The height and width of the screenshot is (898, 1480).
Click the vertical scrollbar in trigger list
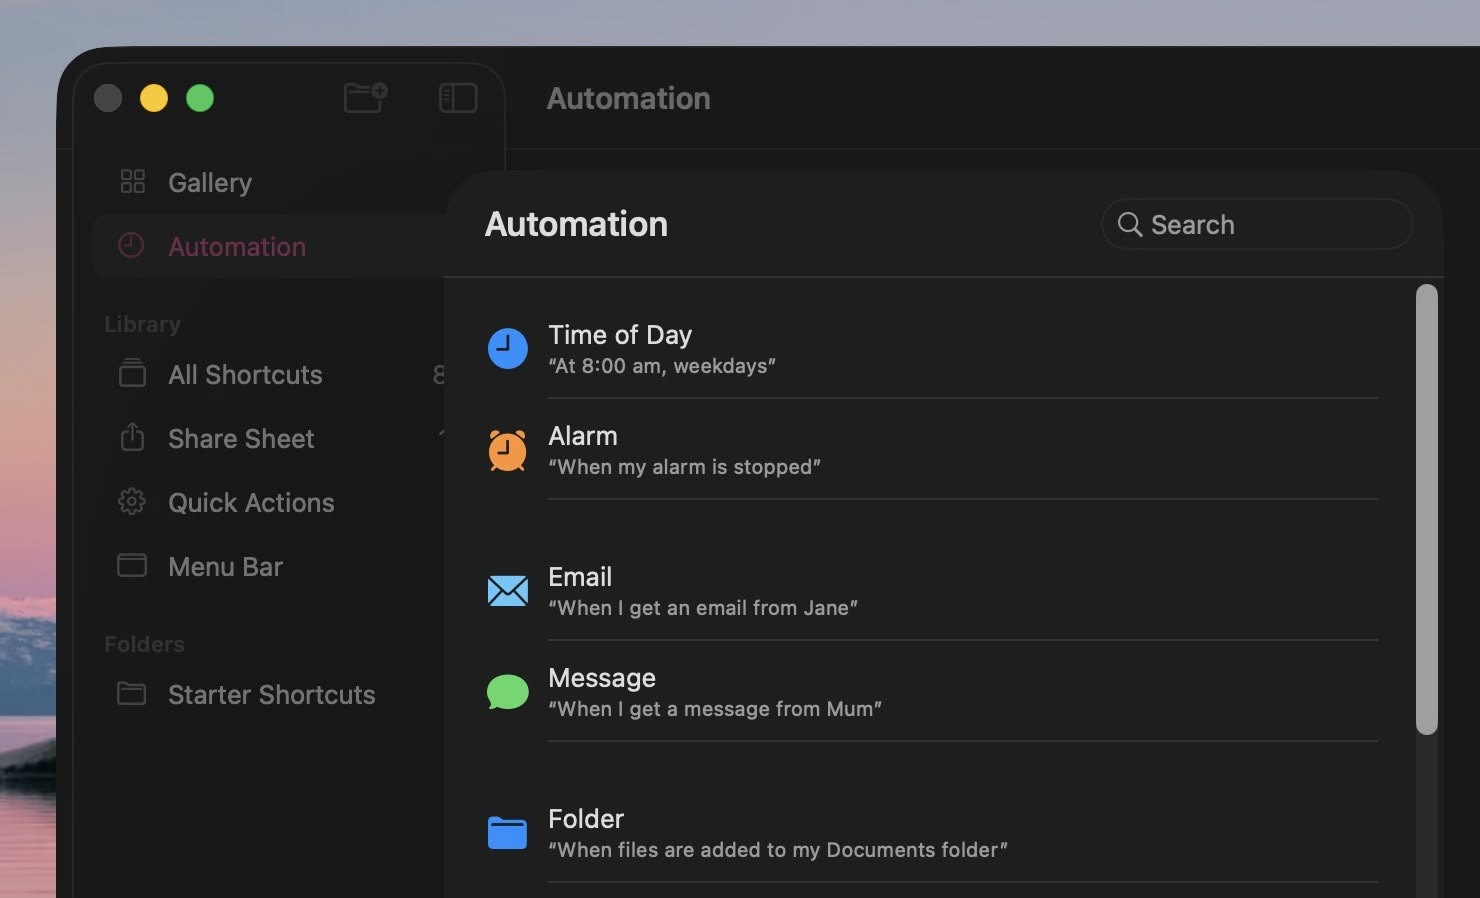pos(1427,510)
